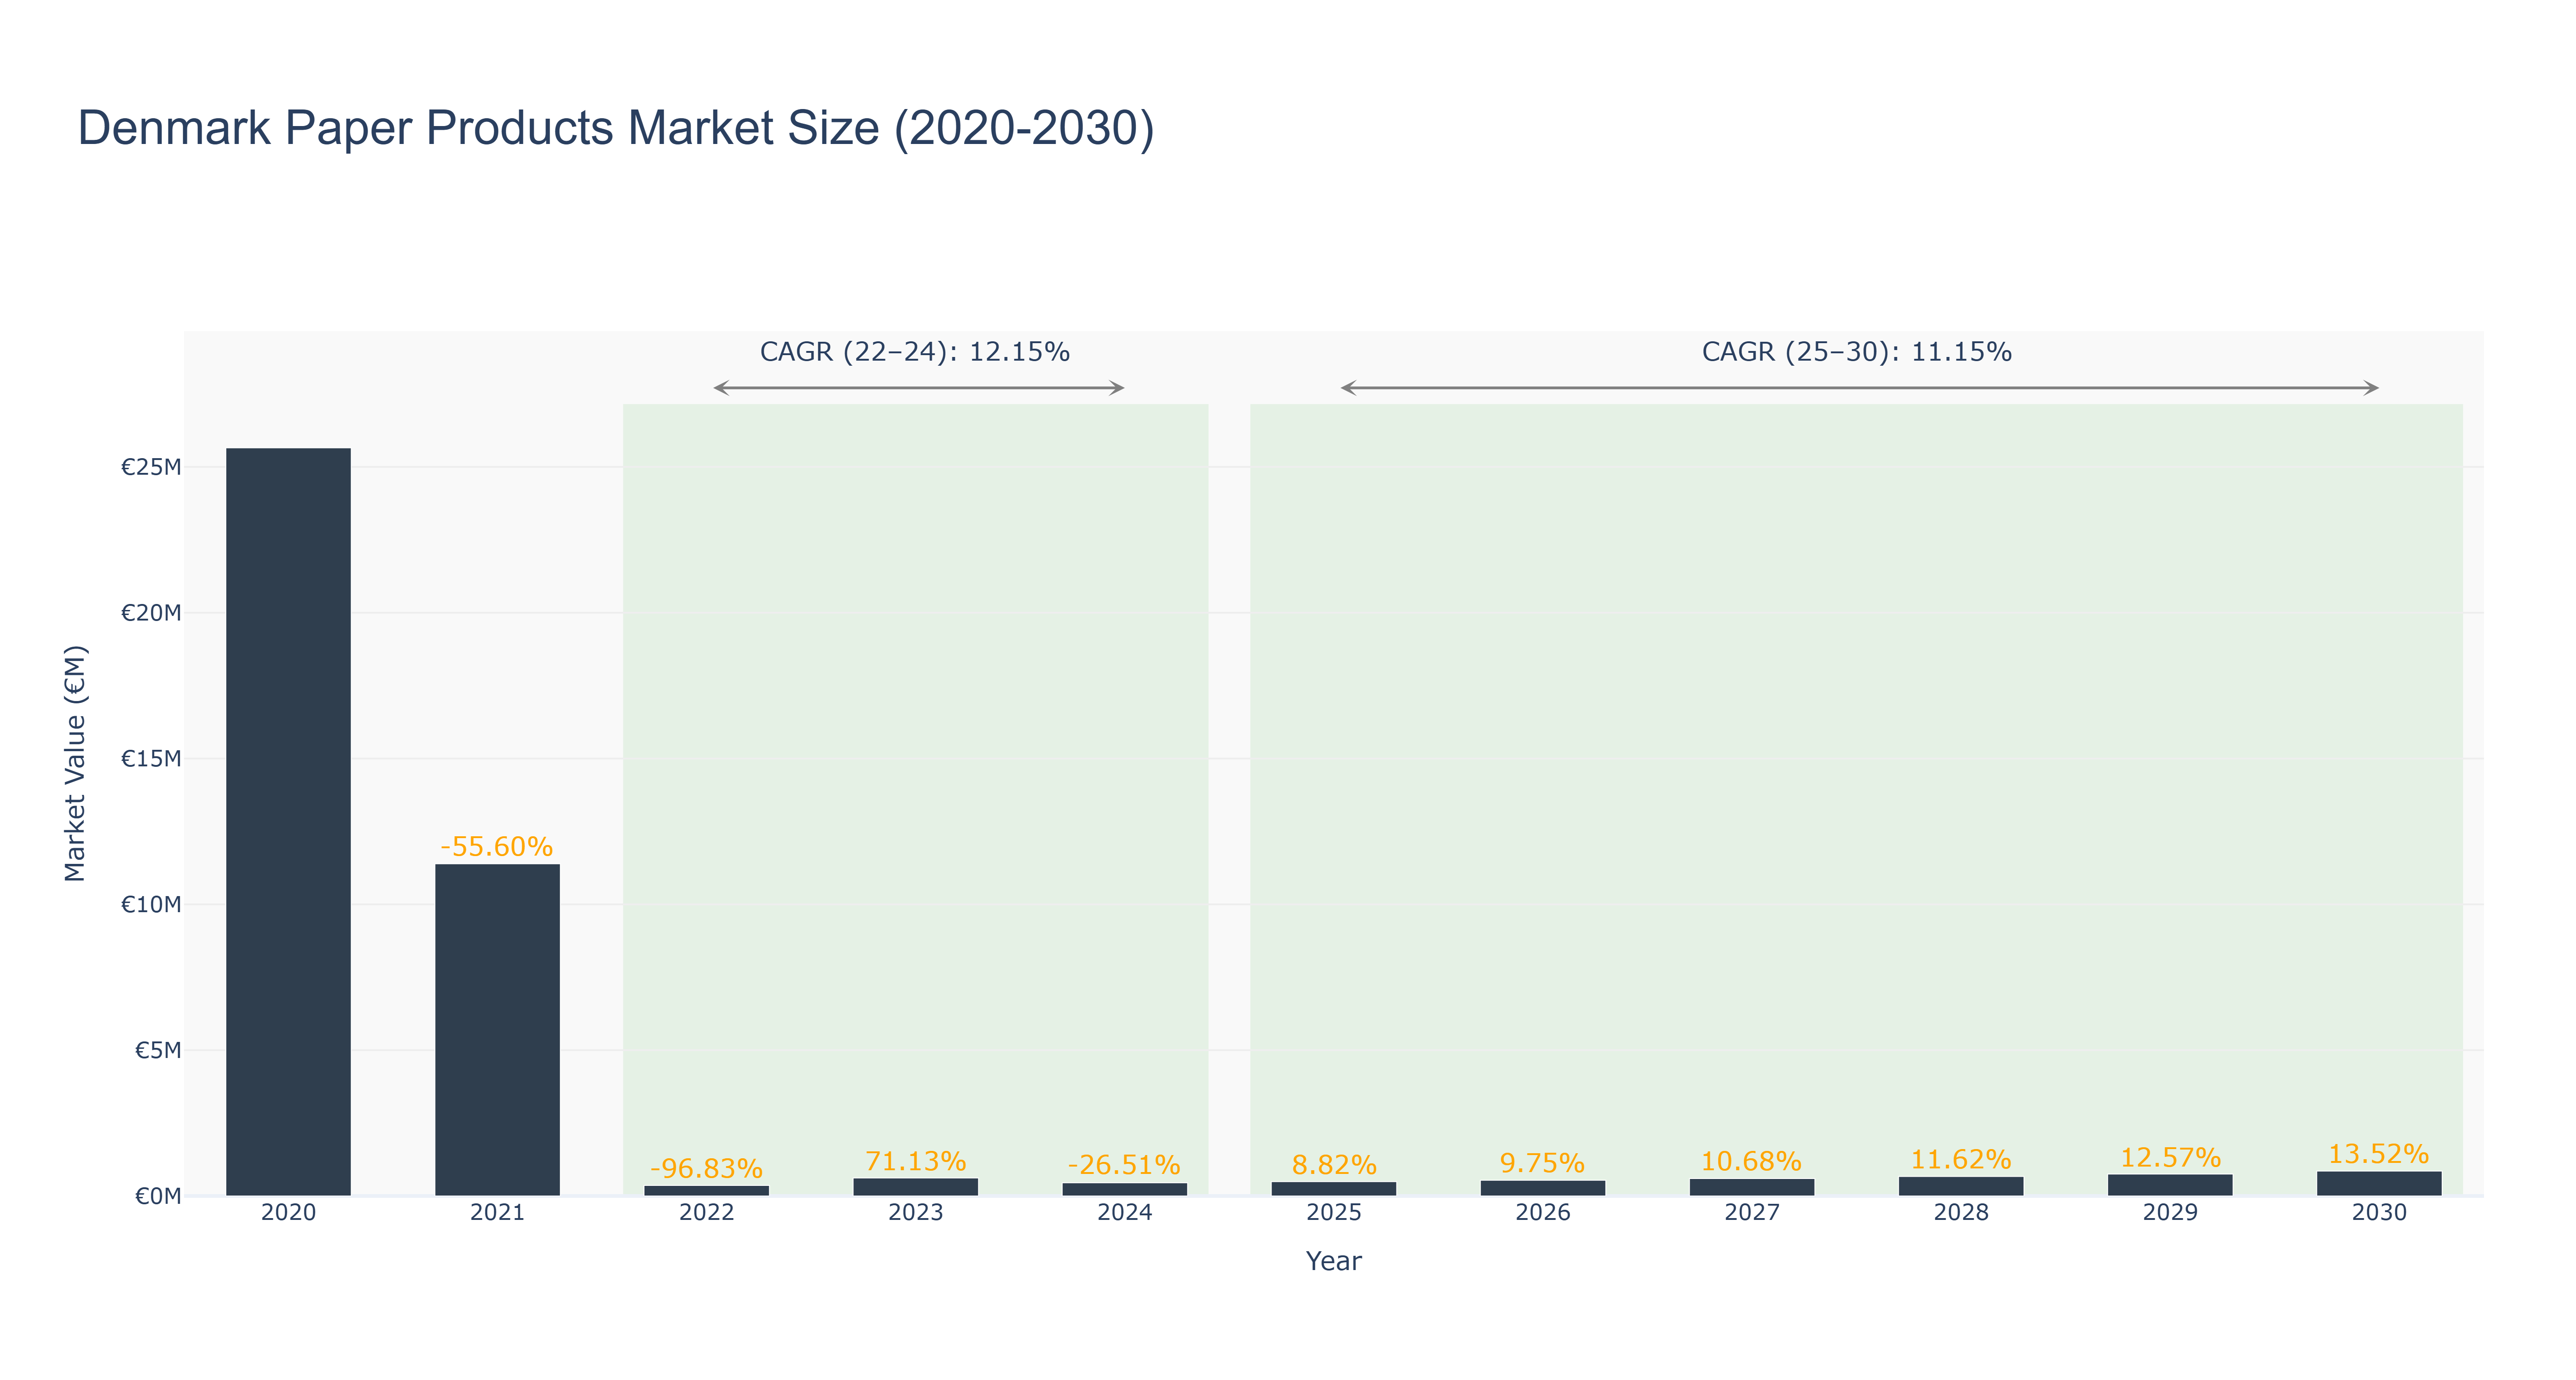Click the 'CAGR (25–30): 11.15%' annotation
The height and width of the screenshot is (1380, 2576).
pos(1857,352)
